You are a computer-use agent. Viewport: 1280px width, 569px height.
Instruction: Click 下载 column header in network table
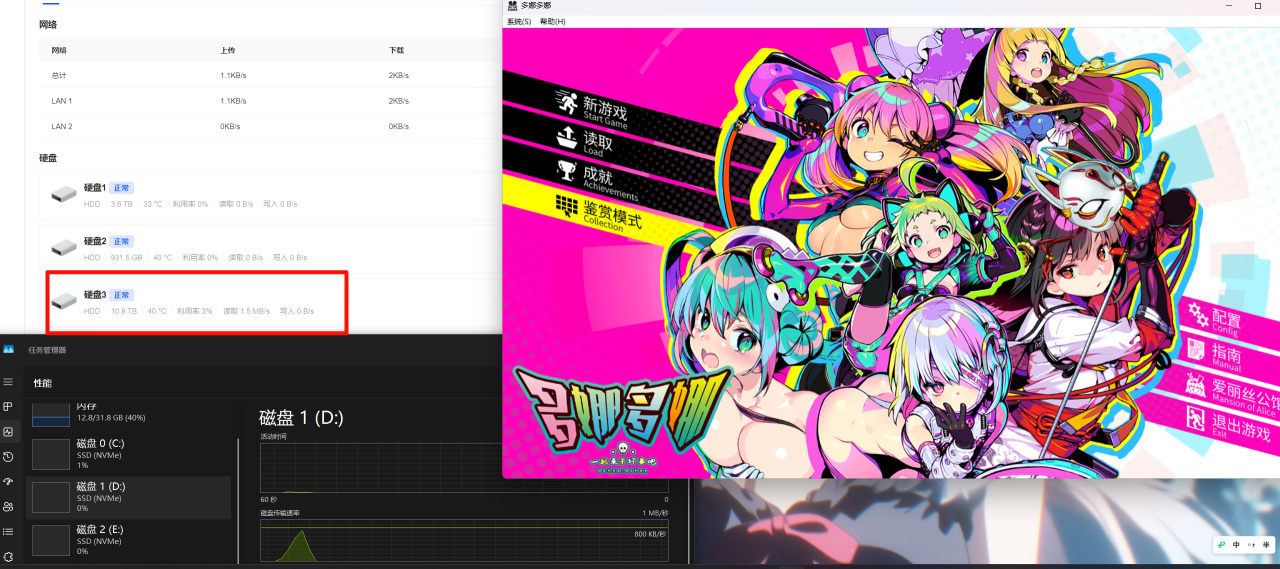coord(396,50)
